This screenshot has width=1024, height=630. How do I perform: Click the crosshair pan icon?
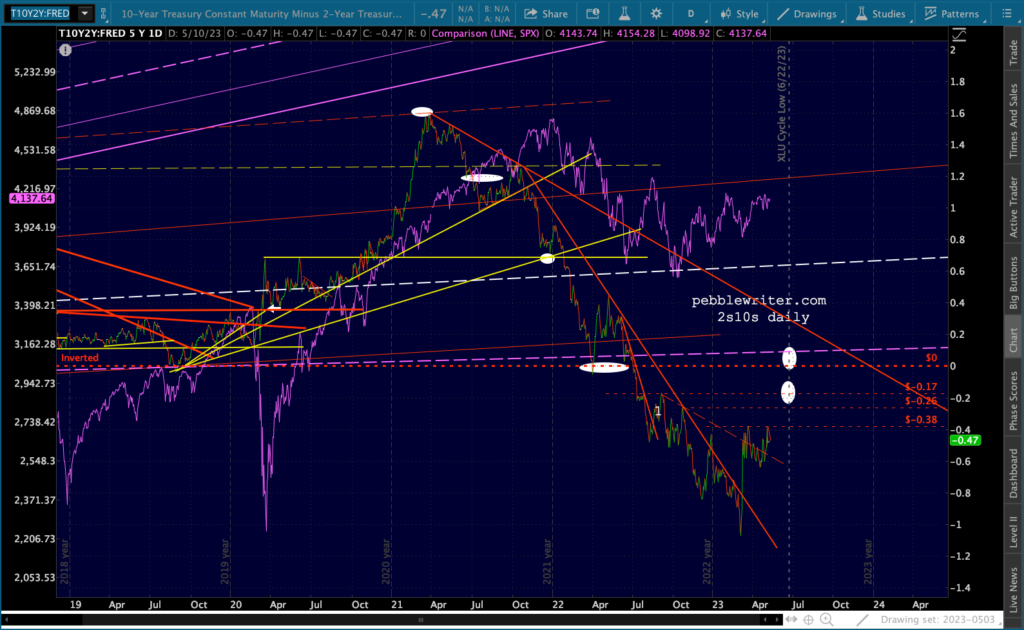tap(808, 619)
